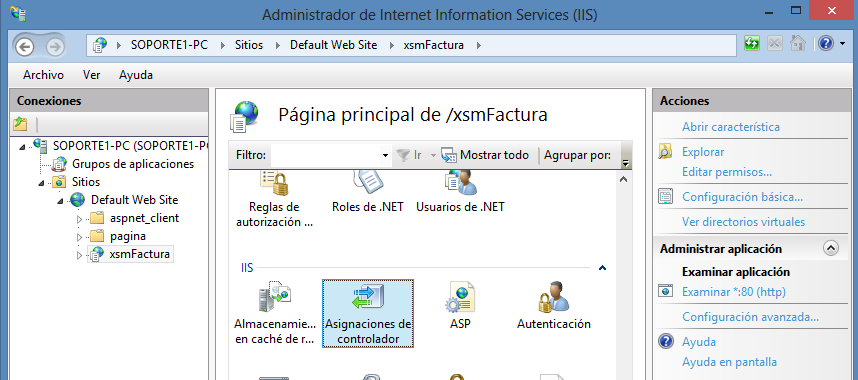Click the blue Help question mark toolbar icon

click(x=825, y=44)
